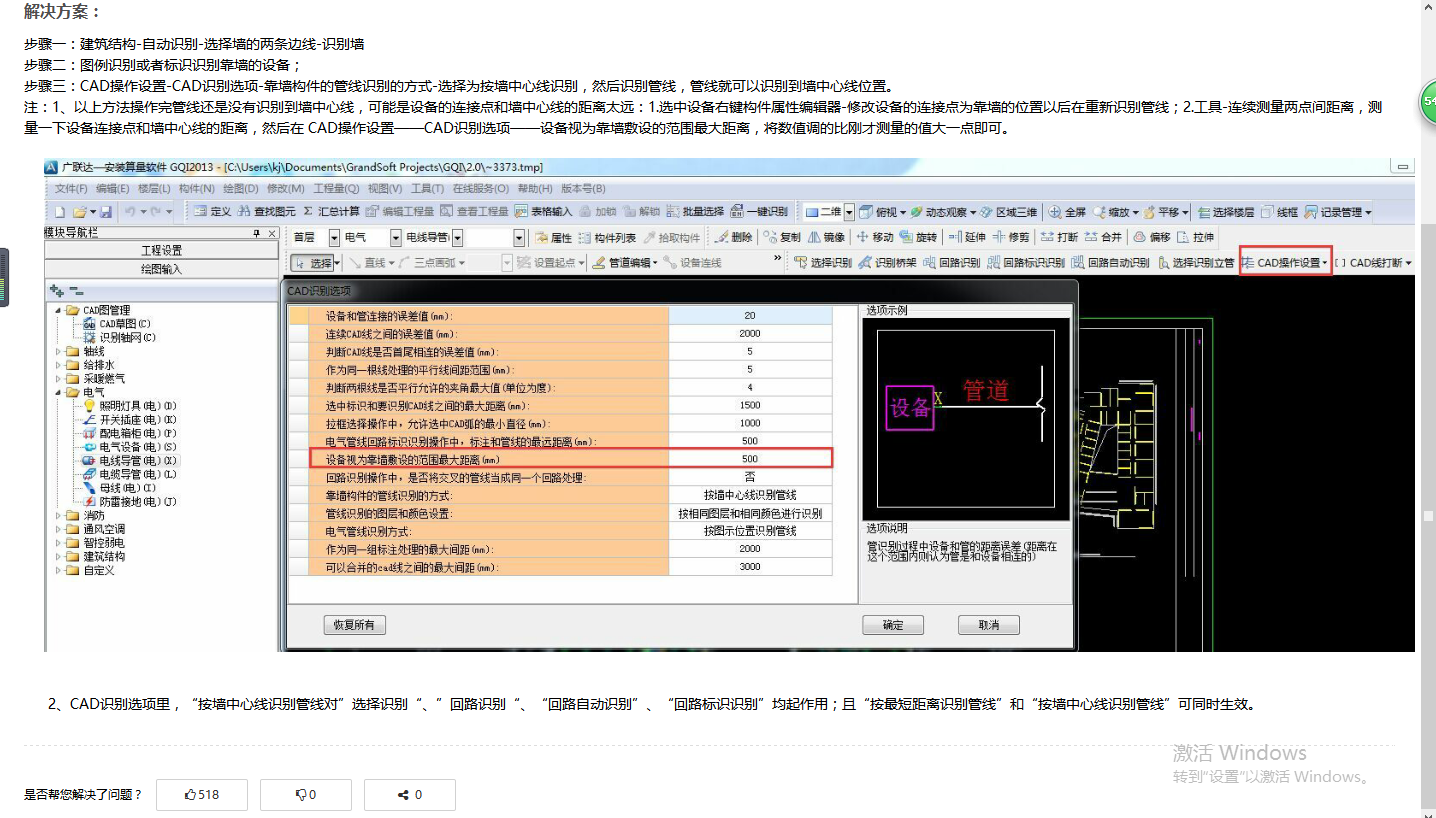Select 照明灯具(电) tree item
This screenshot has width=1436, height=818.
tap(130, 406)
